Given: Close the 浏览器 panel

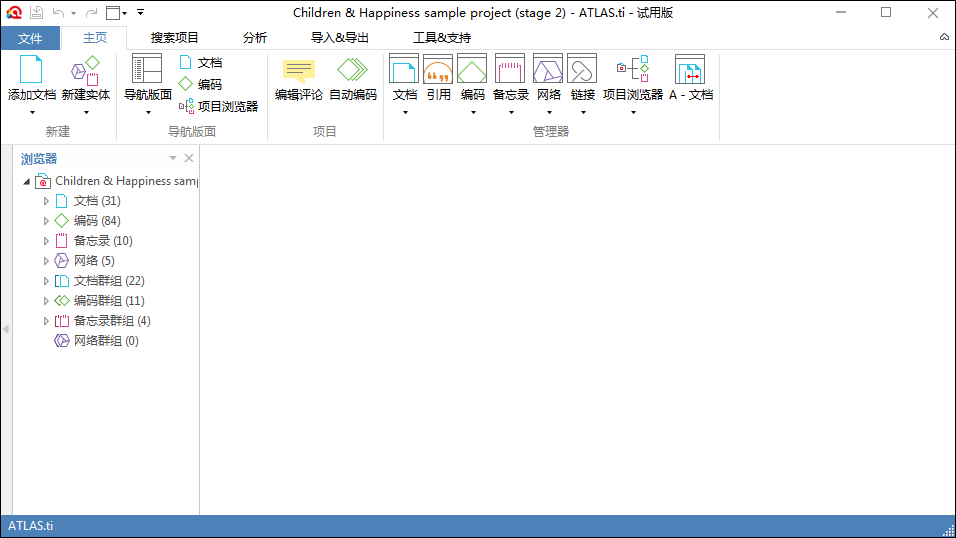Looking at the screenshot, I should (189, 158).
